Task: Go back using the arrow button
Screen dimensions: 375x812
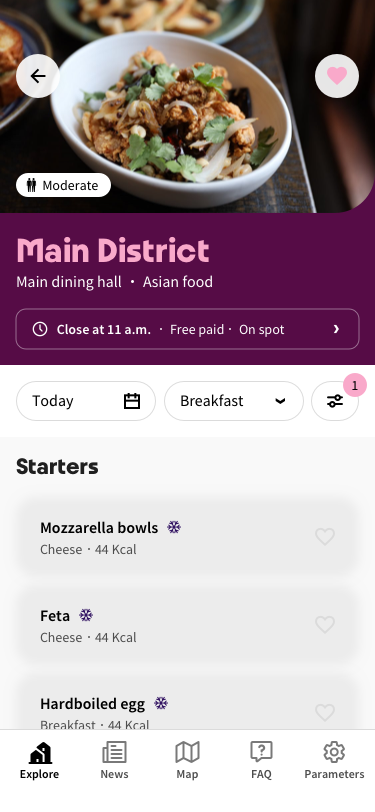Action: click(x=38, y=76)
